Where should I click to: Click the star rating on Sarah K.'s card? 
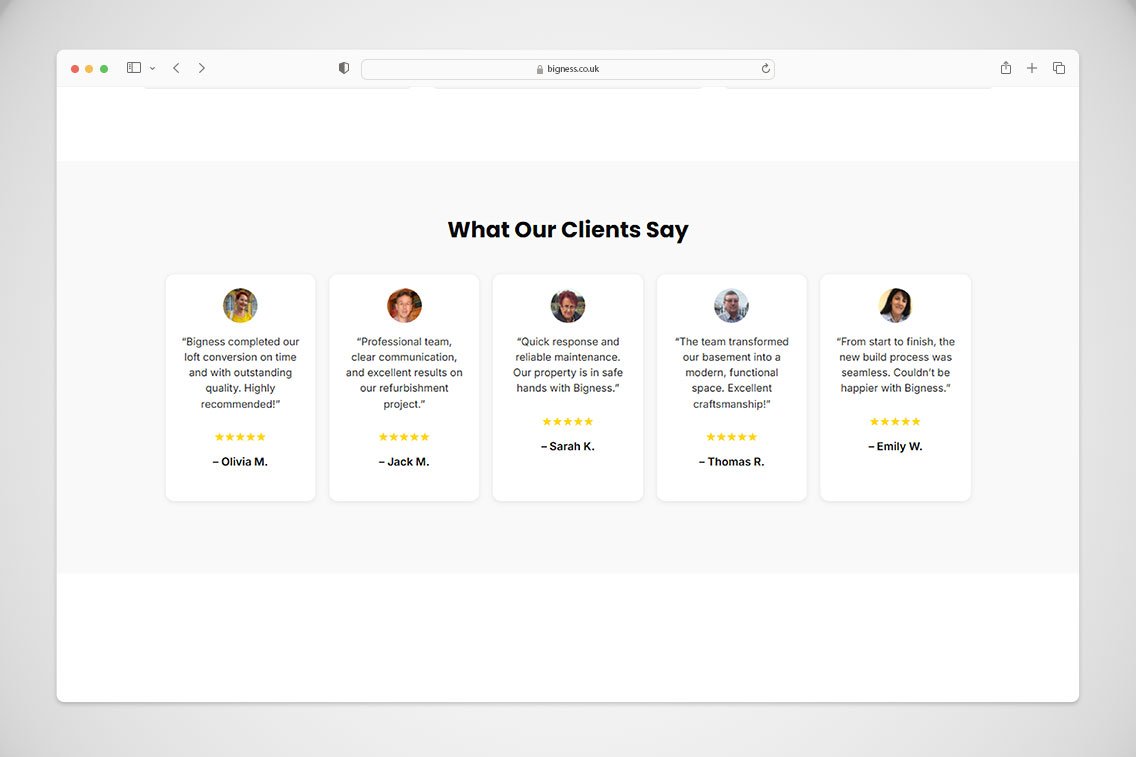click(568, 422)
